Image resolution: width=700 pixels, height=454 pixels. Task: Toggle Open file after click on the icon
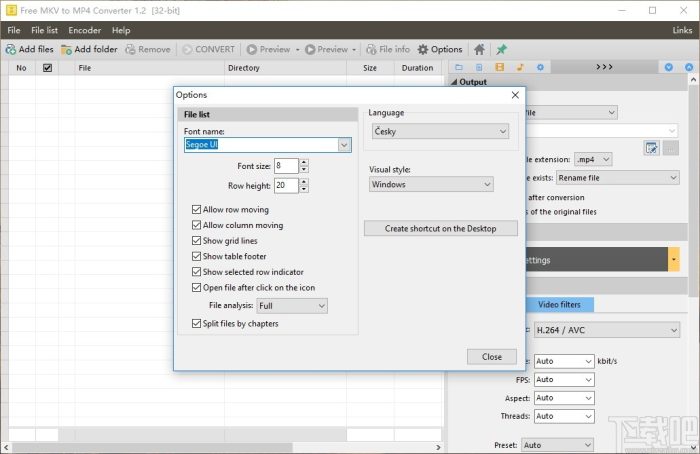pyautogui.click(x=196, y=287)
